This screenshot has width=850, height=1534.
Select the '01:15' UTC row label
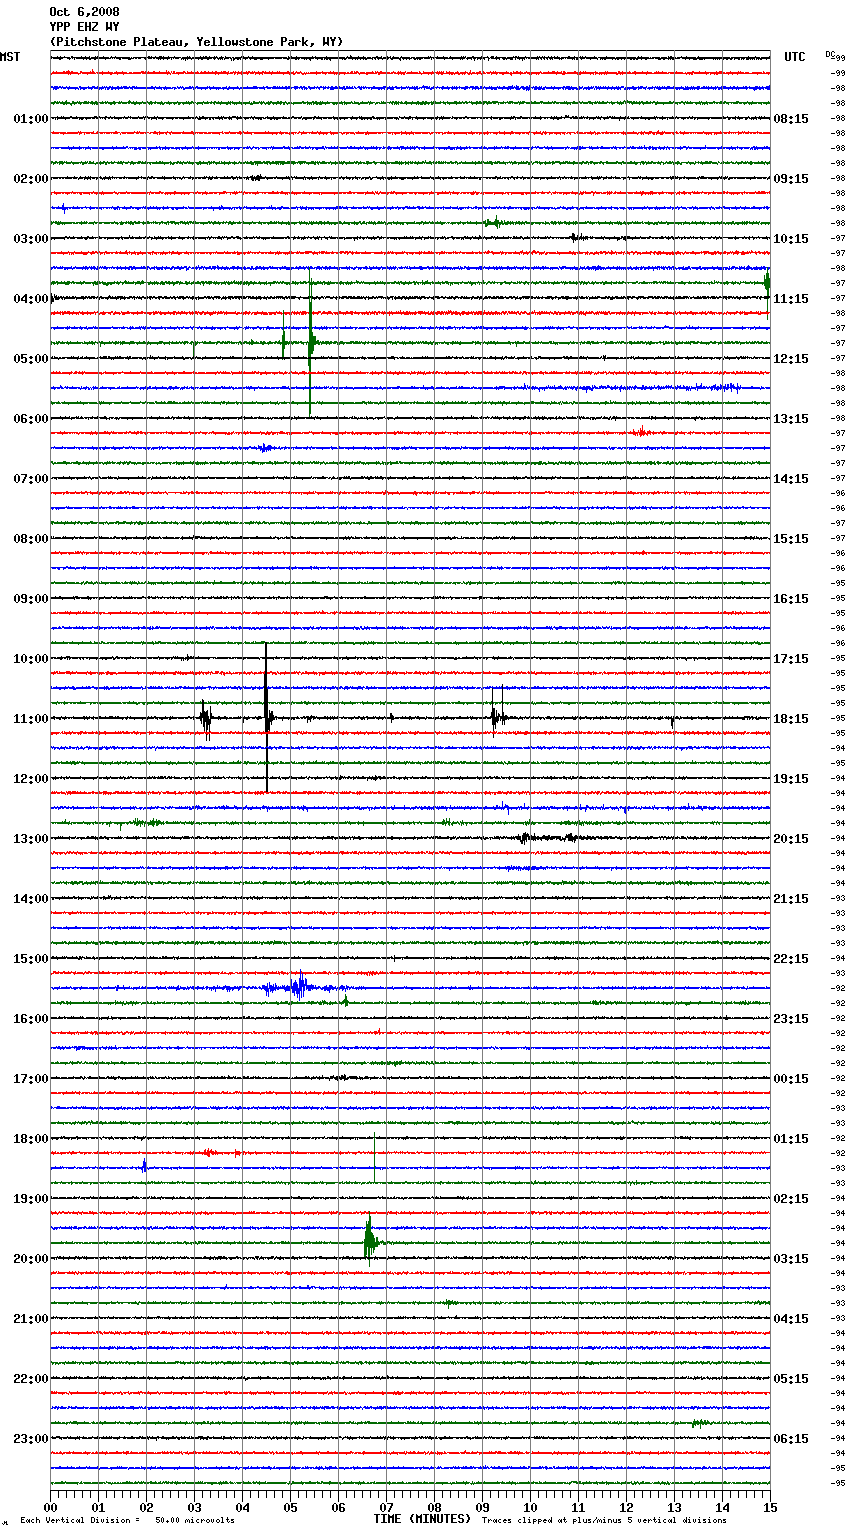pos(791,1139)
